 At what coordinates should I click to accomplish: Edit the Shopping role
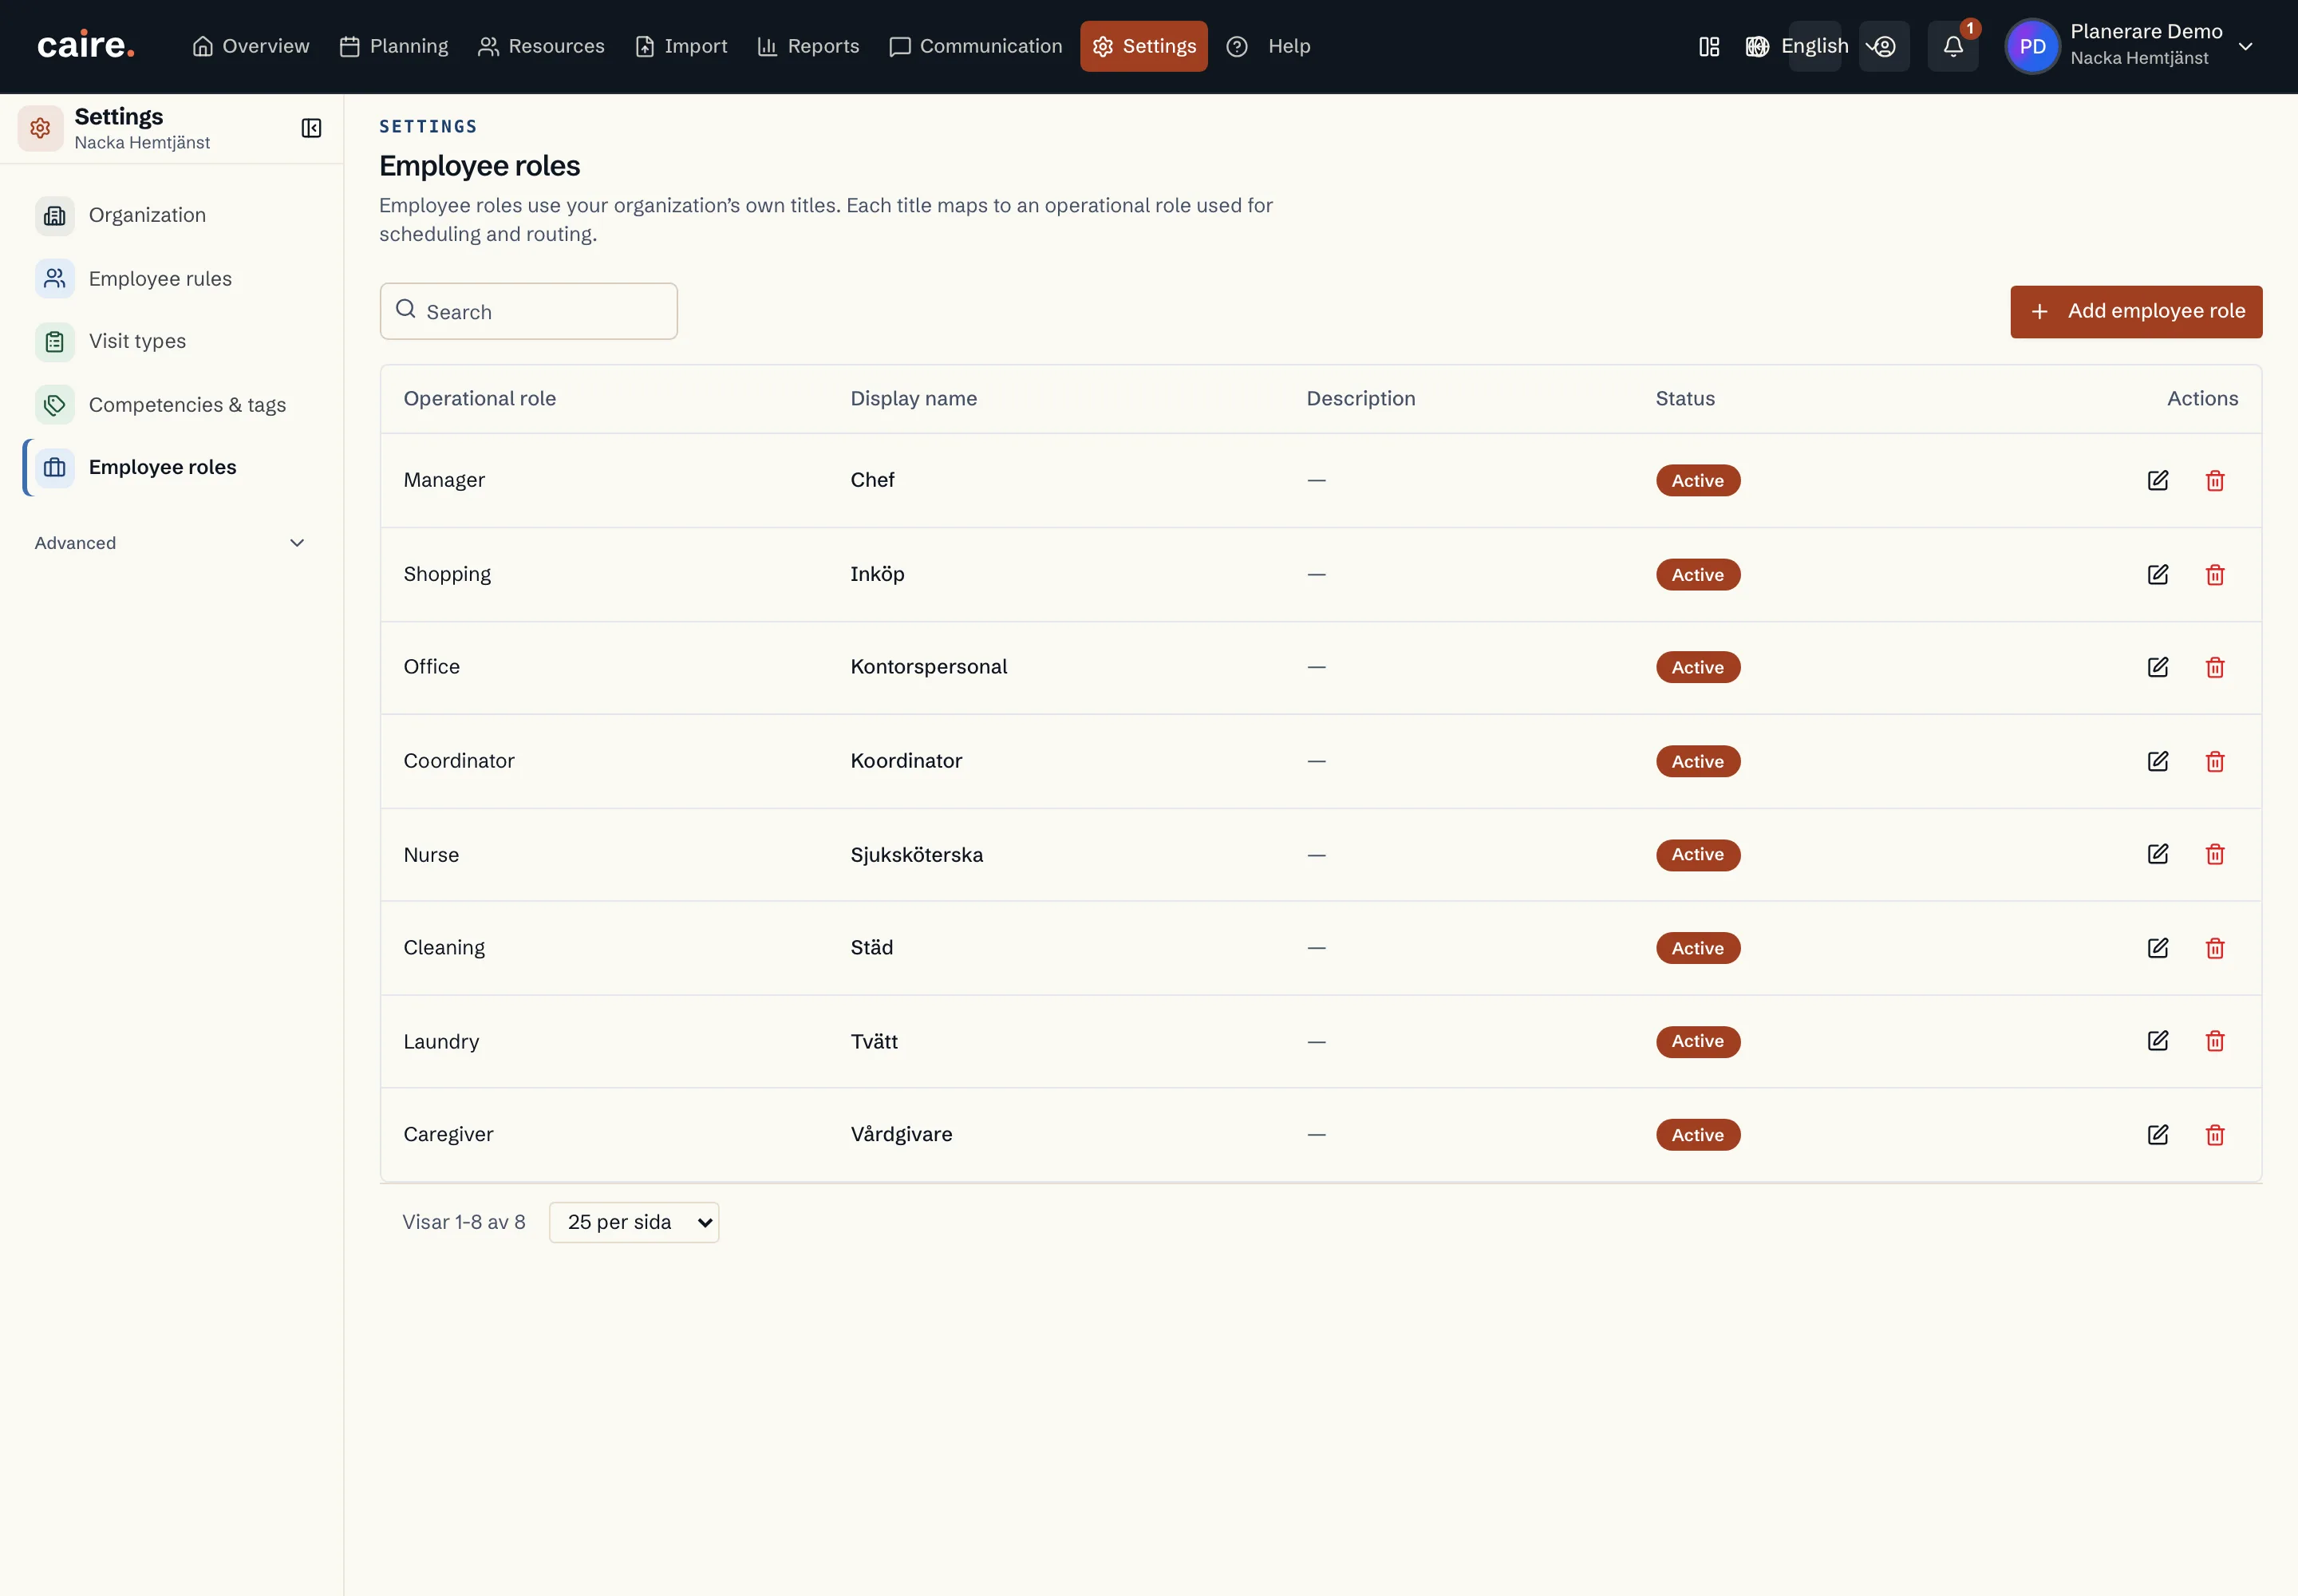click(2158, 574)
